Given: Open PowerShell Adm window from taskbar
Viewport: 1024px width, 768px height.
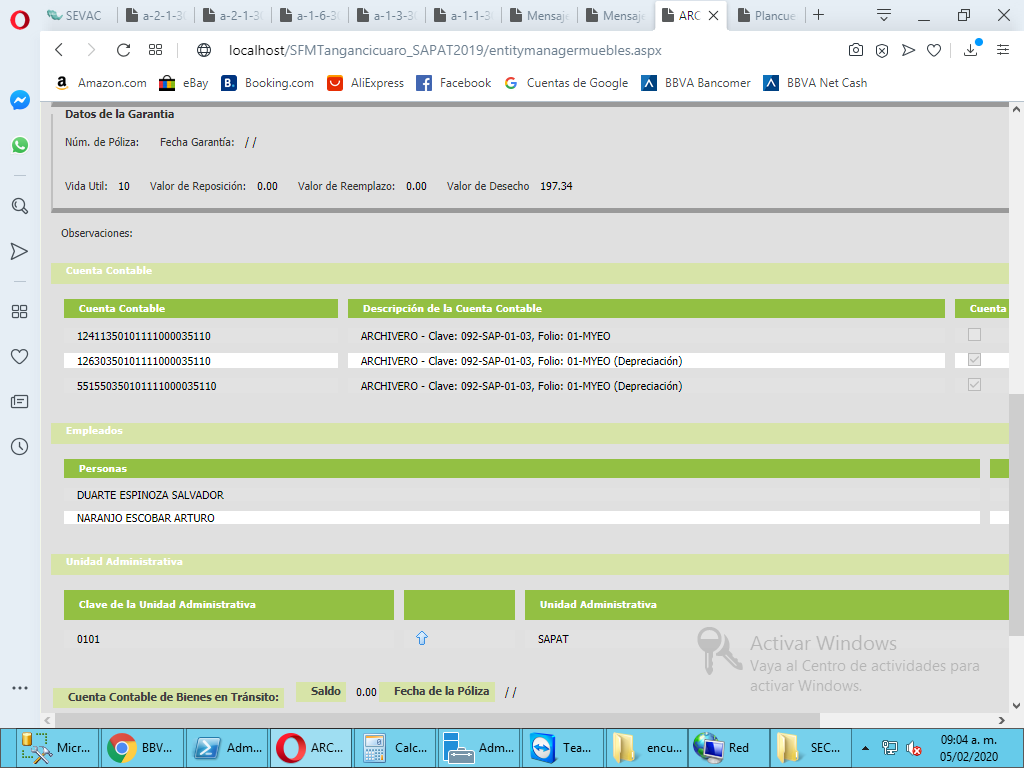Looking at the screenshot, I should pyautogui.click(x=227, y=748).
